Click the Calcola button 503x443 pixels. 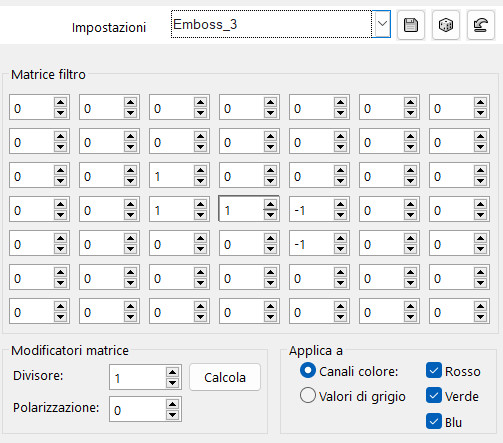(225, 377)
